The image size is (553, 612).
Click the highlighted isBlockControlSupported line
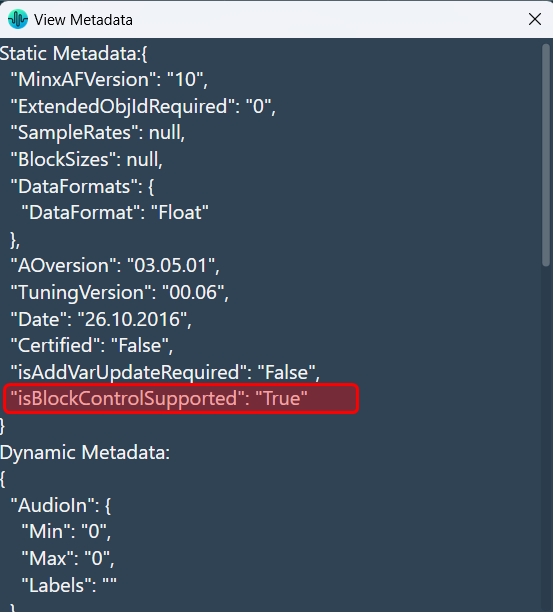point(181,399)
